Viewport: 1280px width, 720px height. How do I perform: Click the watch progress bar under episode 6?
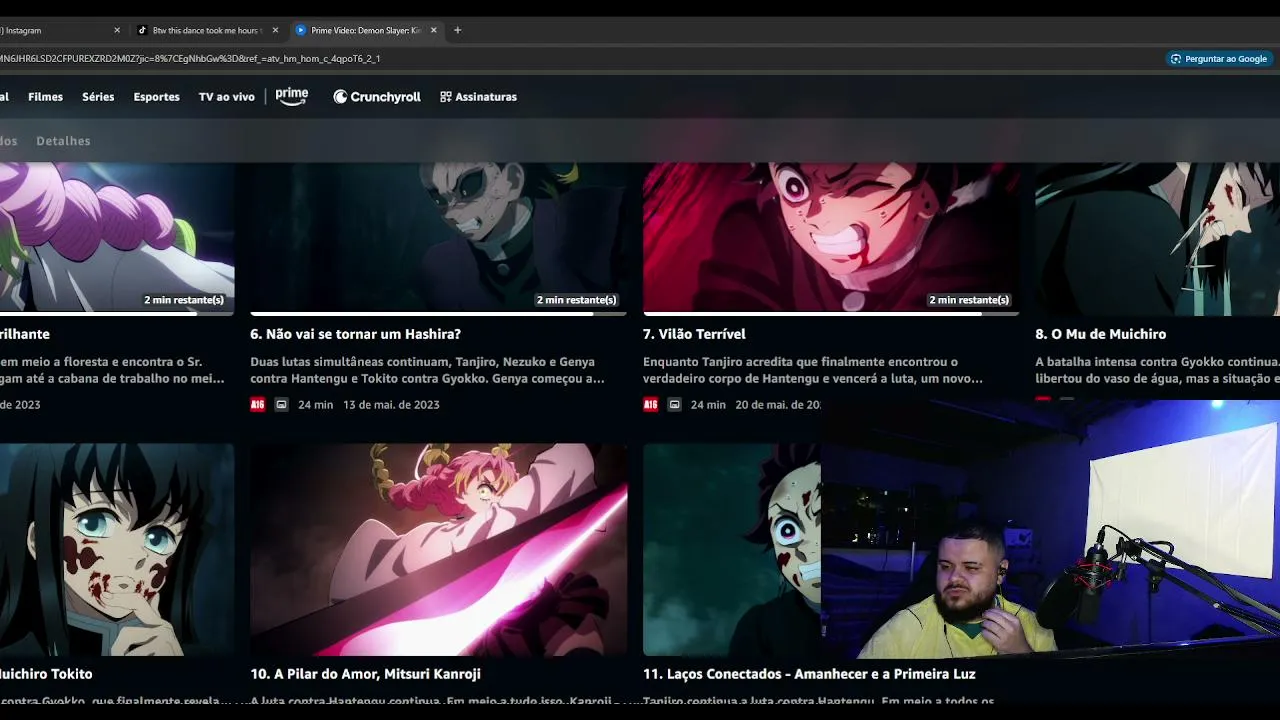pyautogui.click(x=439, y=314)
